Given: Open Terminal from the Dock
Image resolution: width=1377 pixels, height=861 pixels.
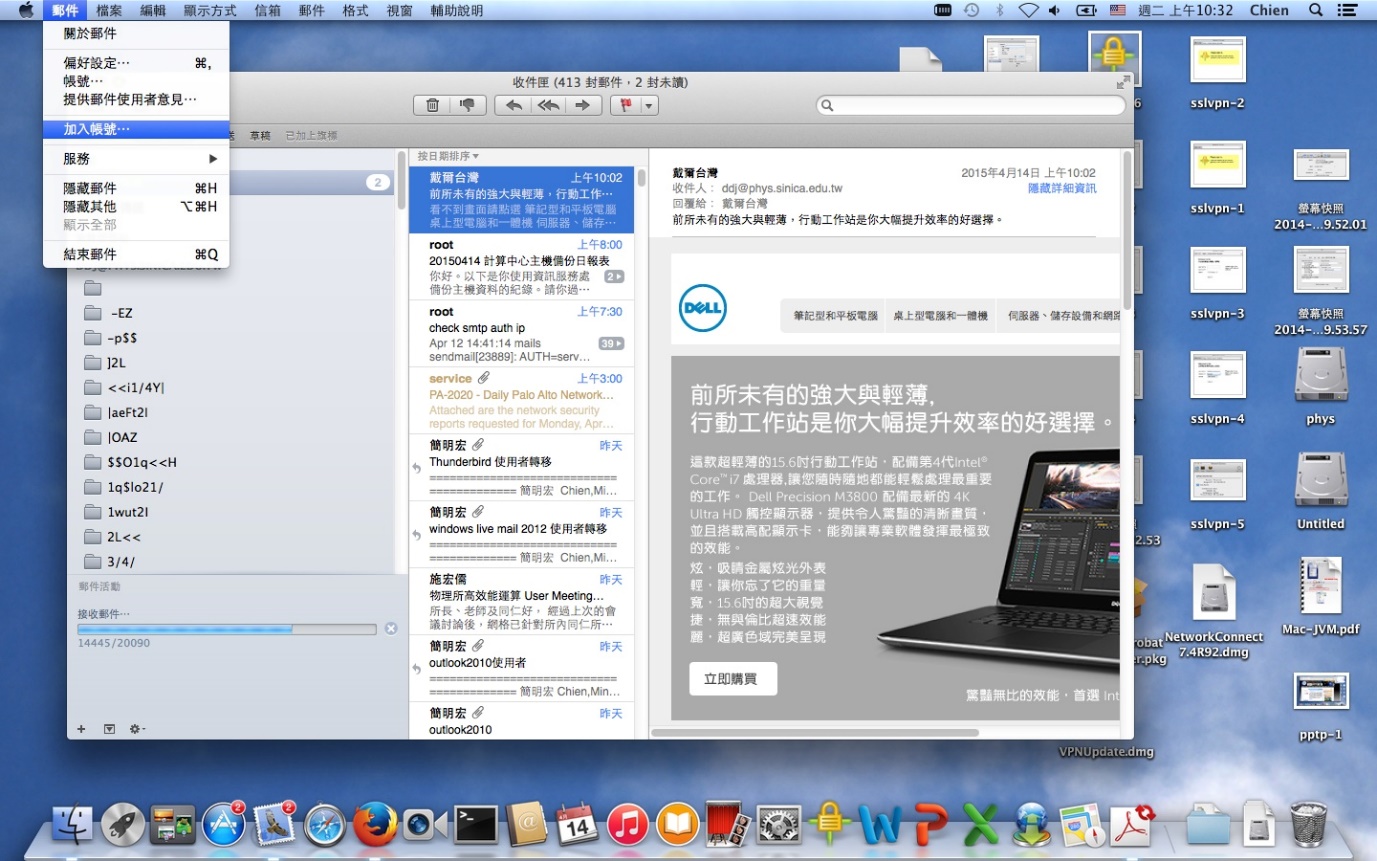Looking at the screenshot, I should [x=476, y=824].
